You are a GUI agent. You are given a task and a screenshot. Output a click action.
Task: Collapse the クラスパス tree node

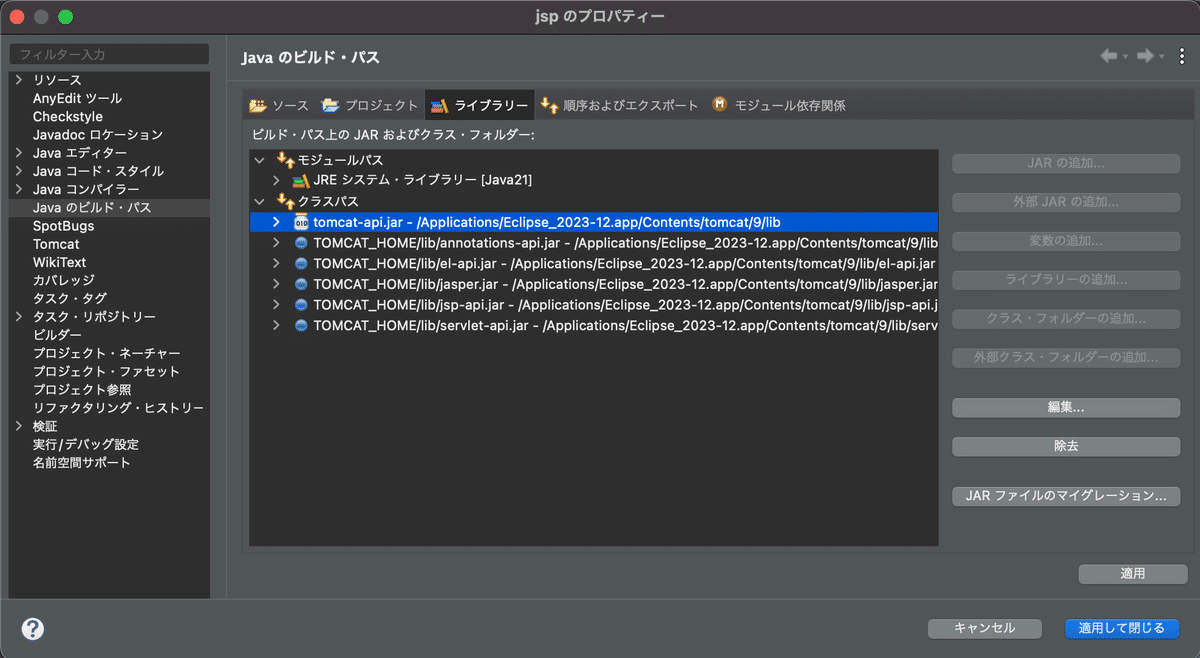click(258, 201)
